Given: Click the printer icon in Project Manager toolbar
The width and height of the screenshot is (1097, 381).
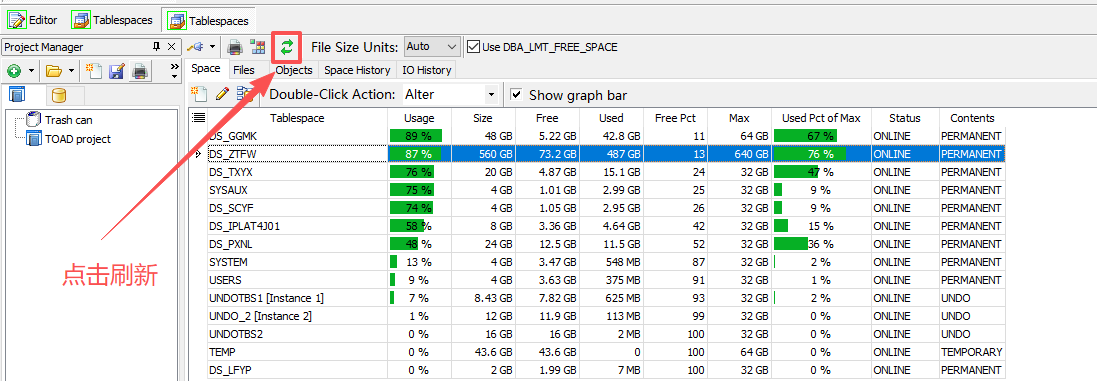Looking at the screenshot, I should (x=141, y=71).
